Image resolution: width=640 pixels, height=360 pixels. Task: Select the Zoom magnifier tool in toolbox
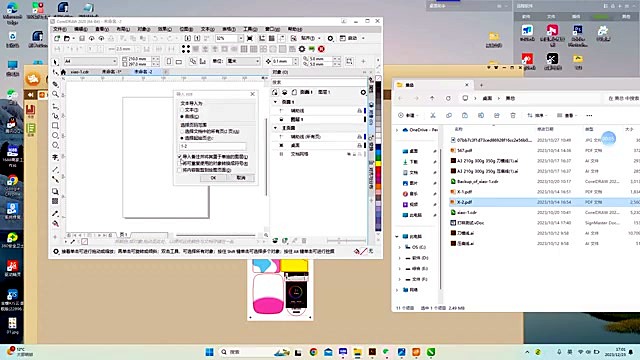[56, 94]
